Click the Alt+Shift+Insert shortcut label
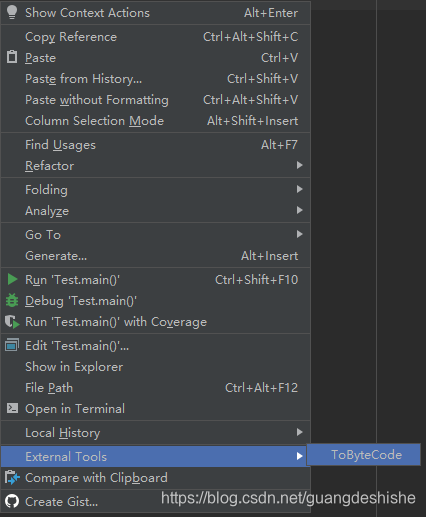Viewport: 426px width, 517px height. (x=252, y=121)
